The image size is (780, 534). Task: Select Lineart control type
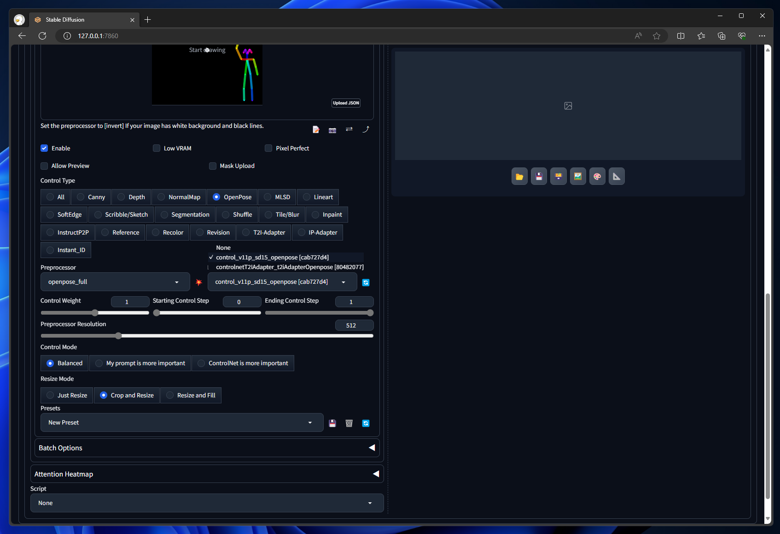pos(318,197)
